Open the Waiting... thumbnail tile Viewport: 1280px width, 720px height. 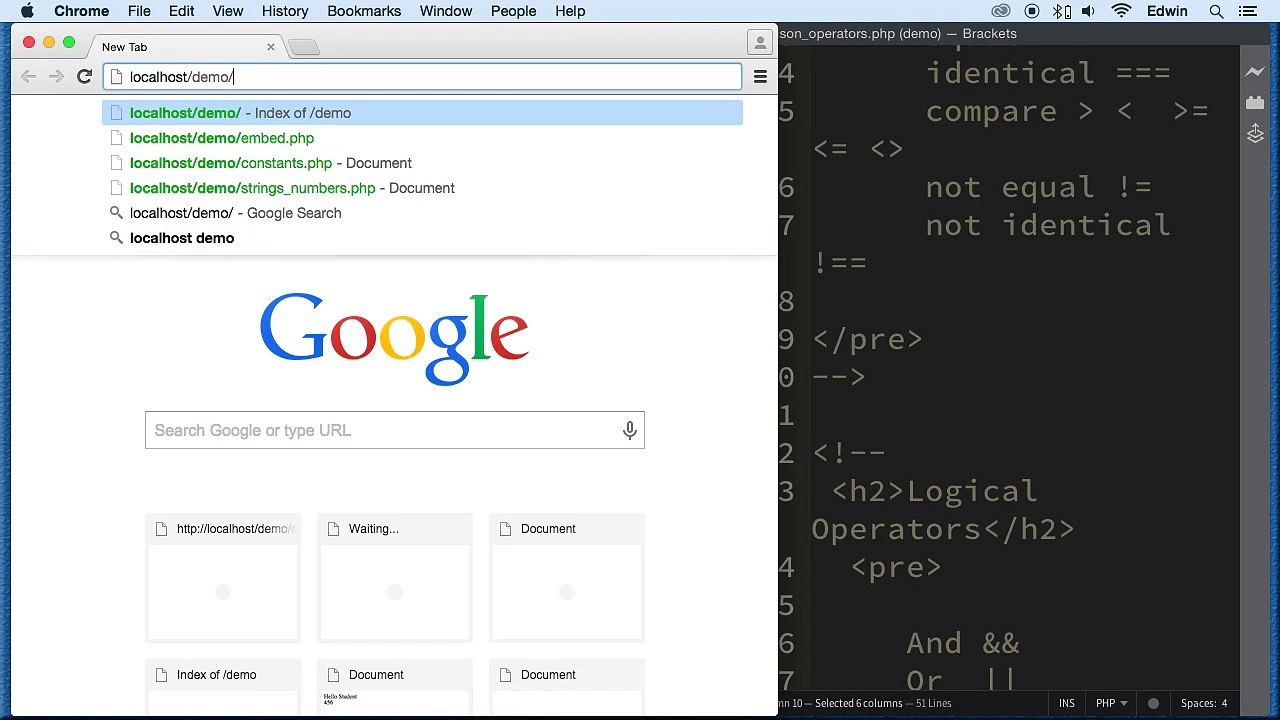pos(395,577)
